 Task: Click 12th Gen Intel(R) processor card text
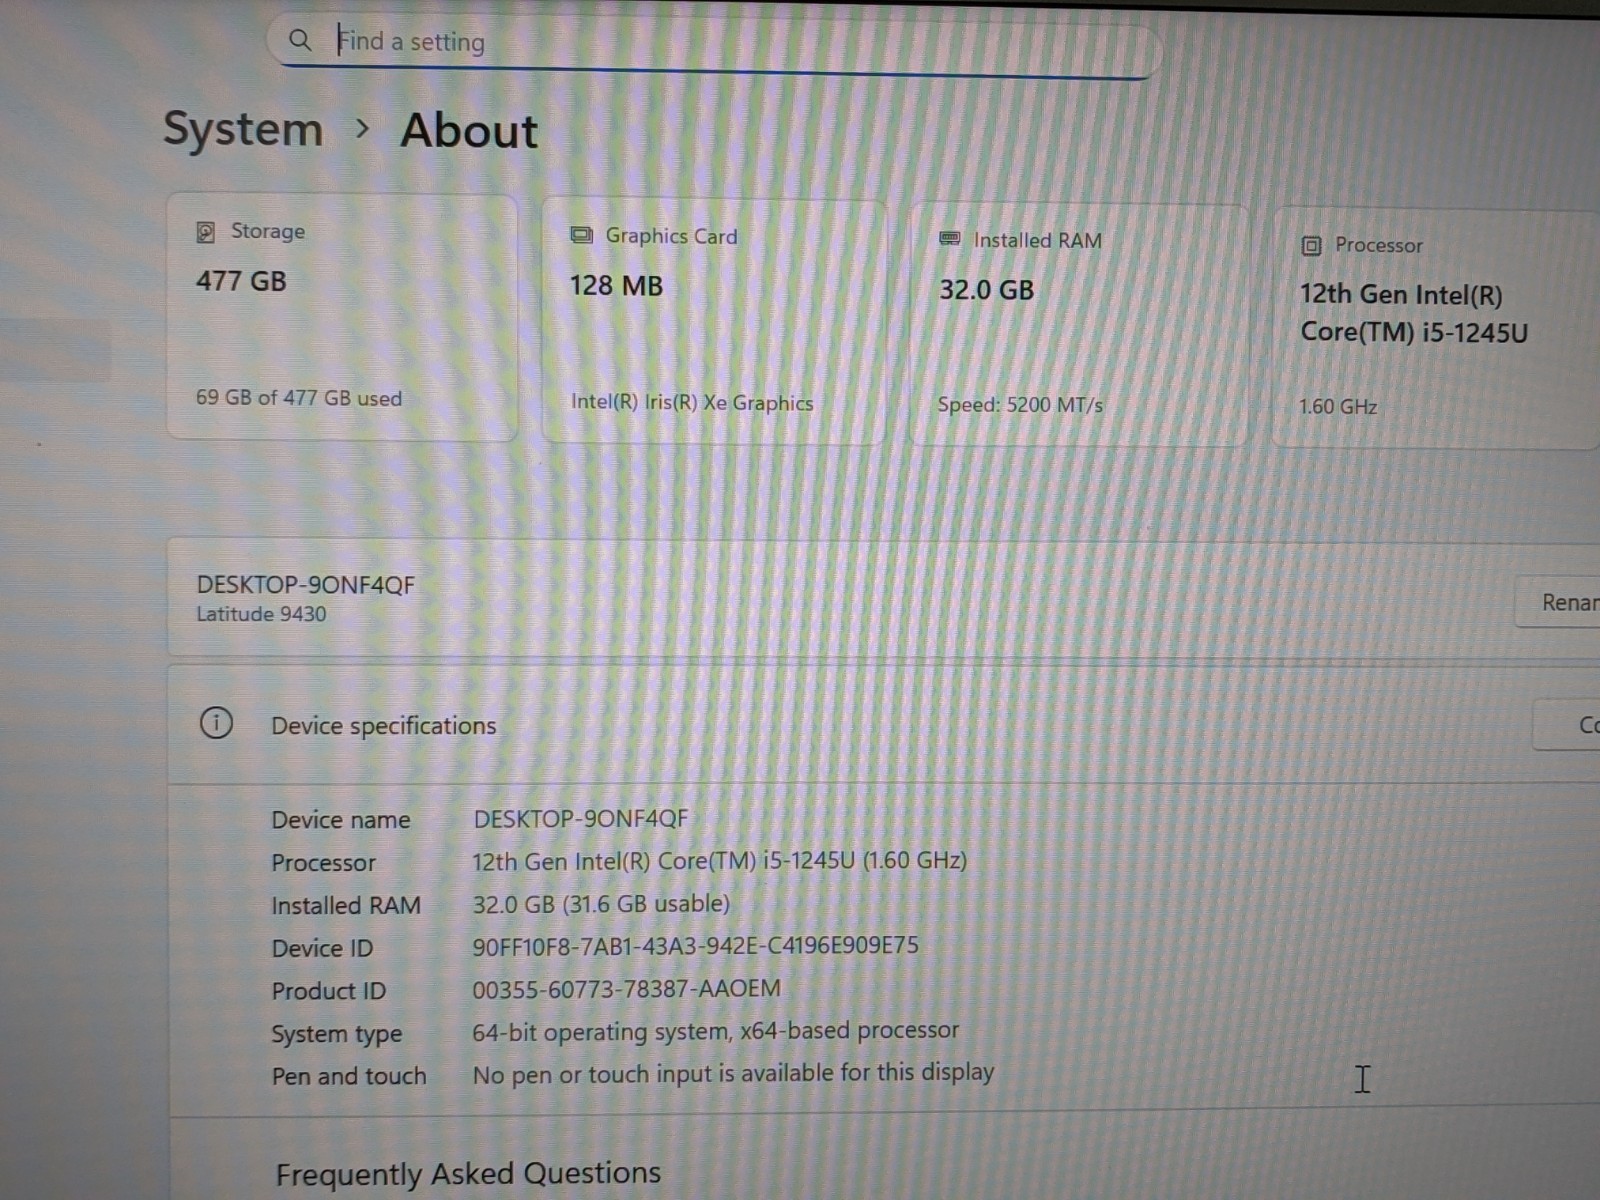(x=1414, y=313)
